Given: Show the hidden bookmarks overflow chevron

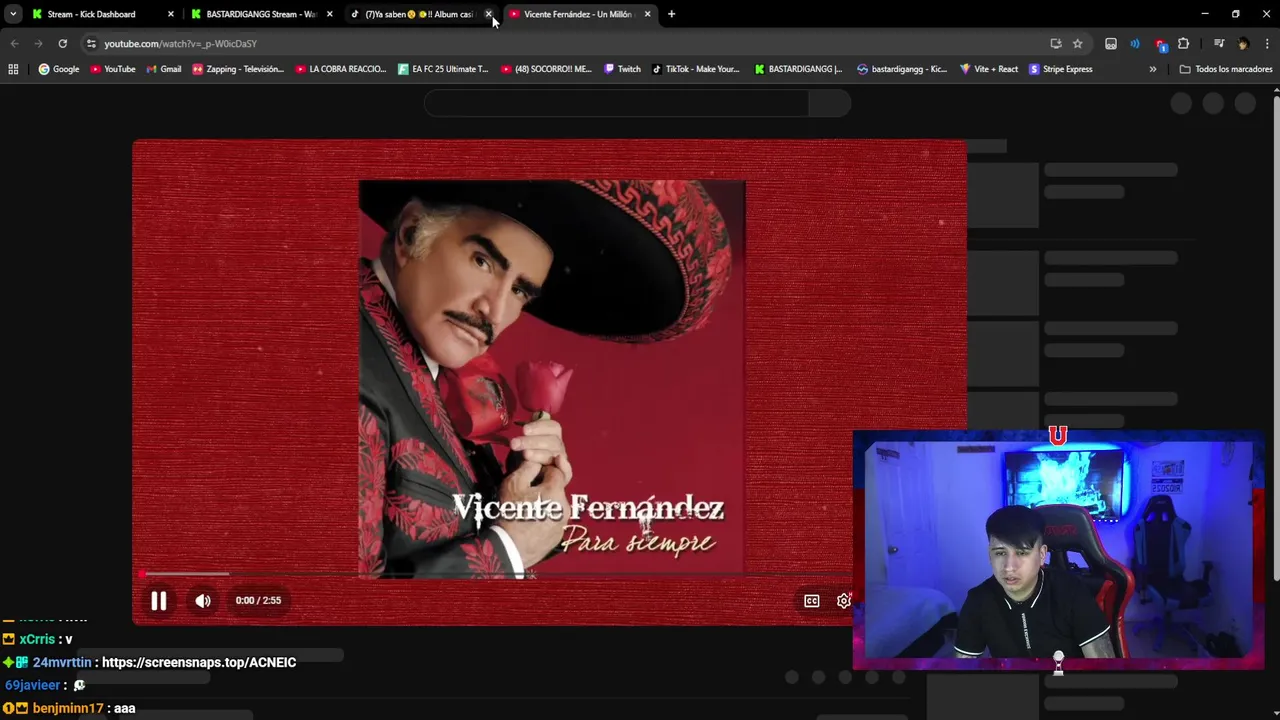Looking at the screenshot, I should 1152,69.
